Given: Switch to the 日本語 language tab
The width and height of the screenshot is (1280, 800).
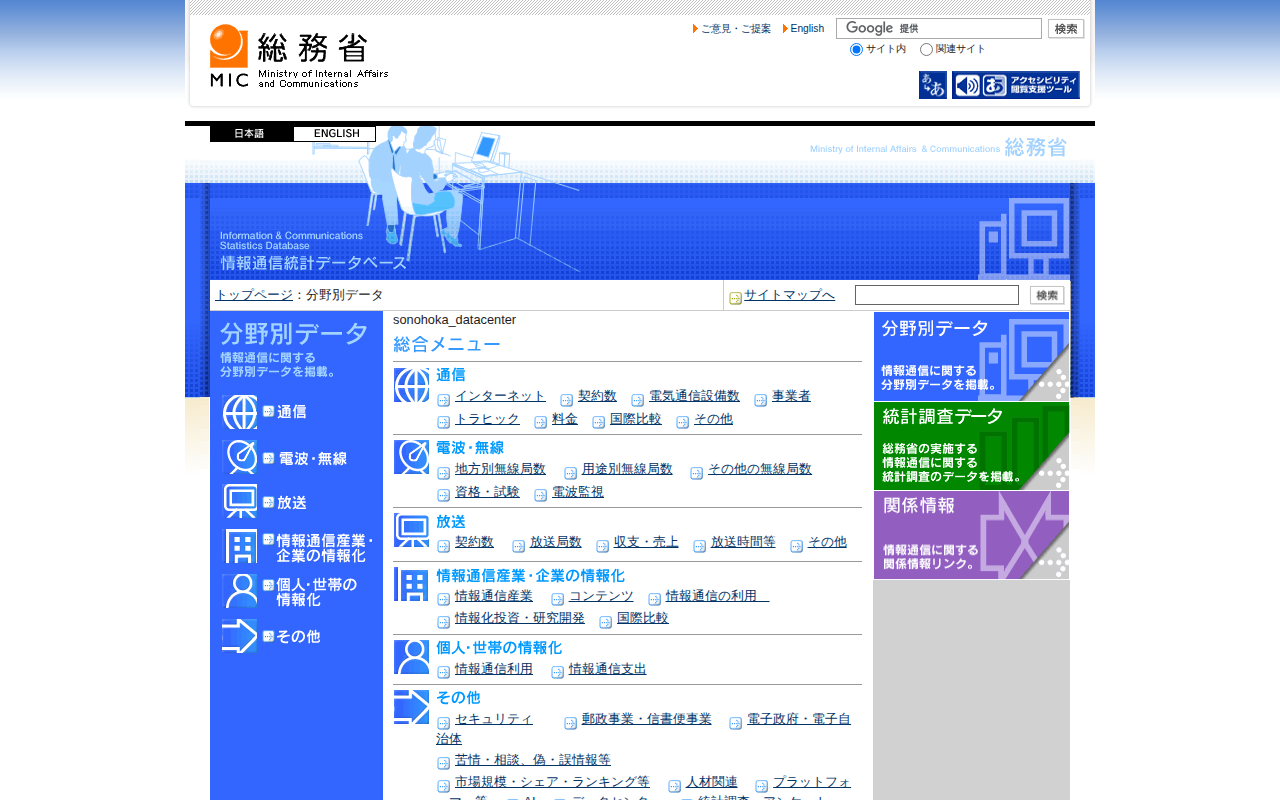Looking at the screenshot, I should click(x=251, y=134).
